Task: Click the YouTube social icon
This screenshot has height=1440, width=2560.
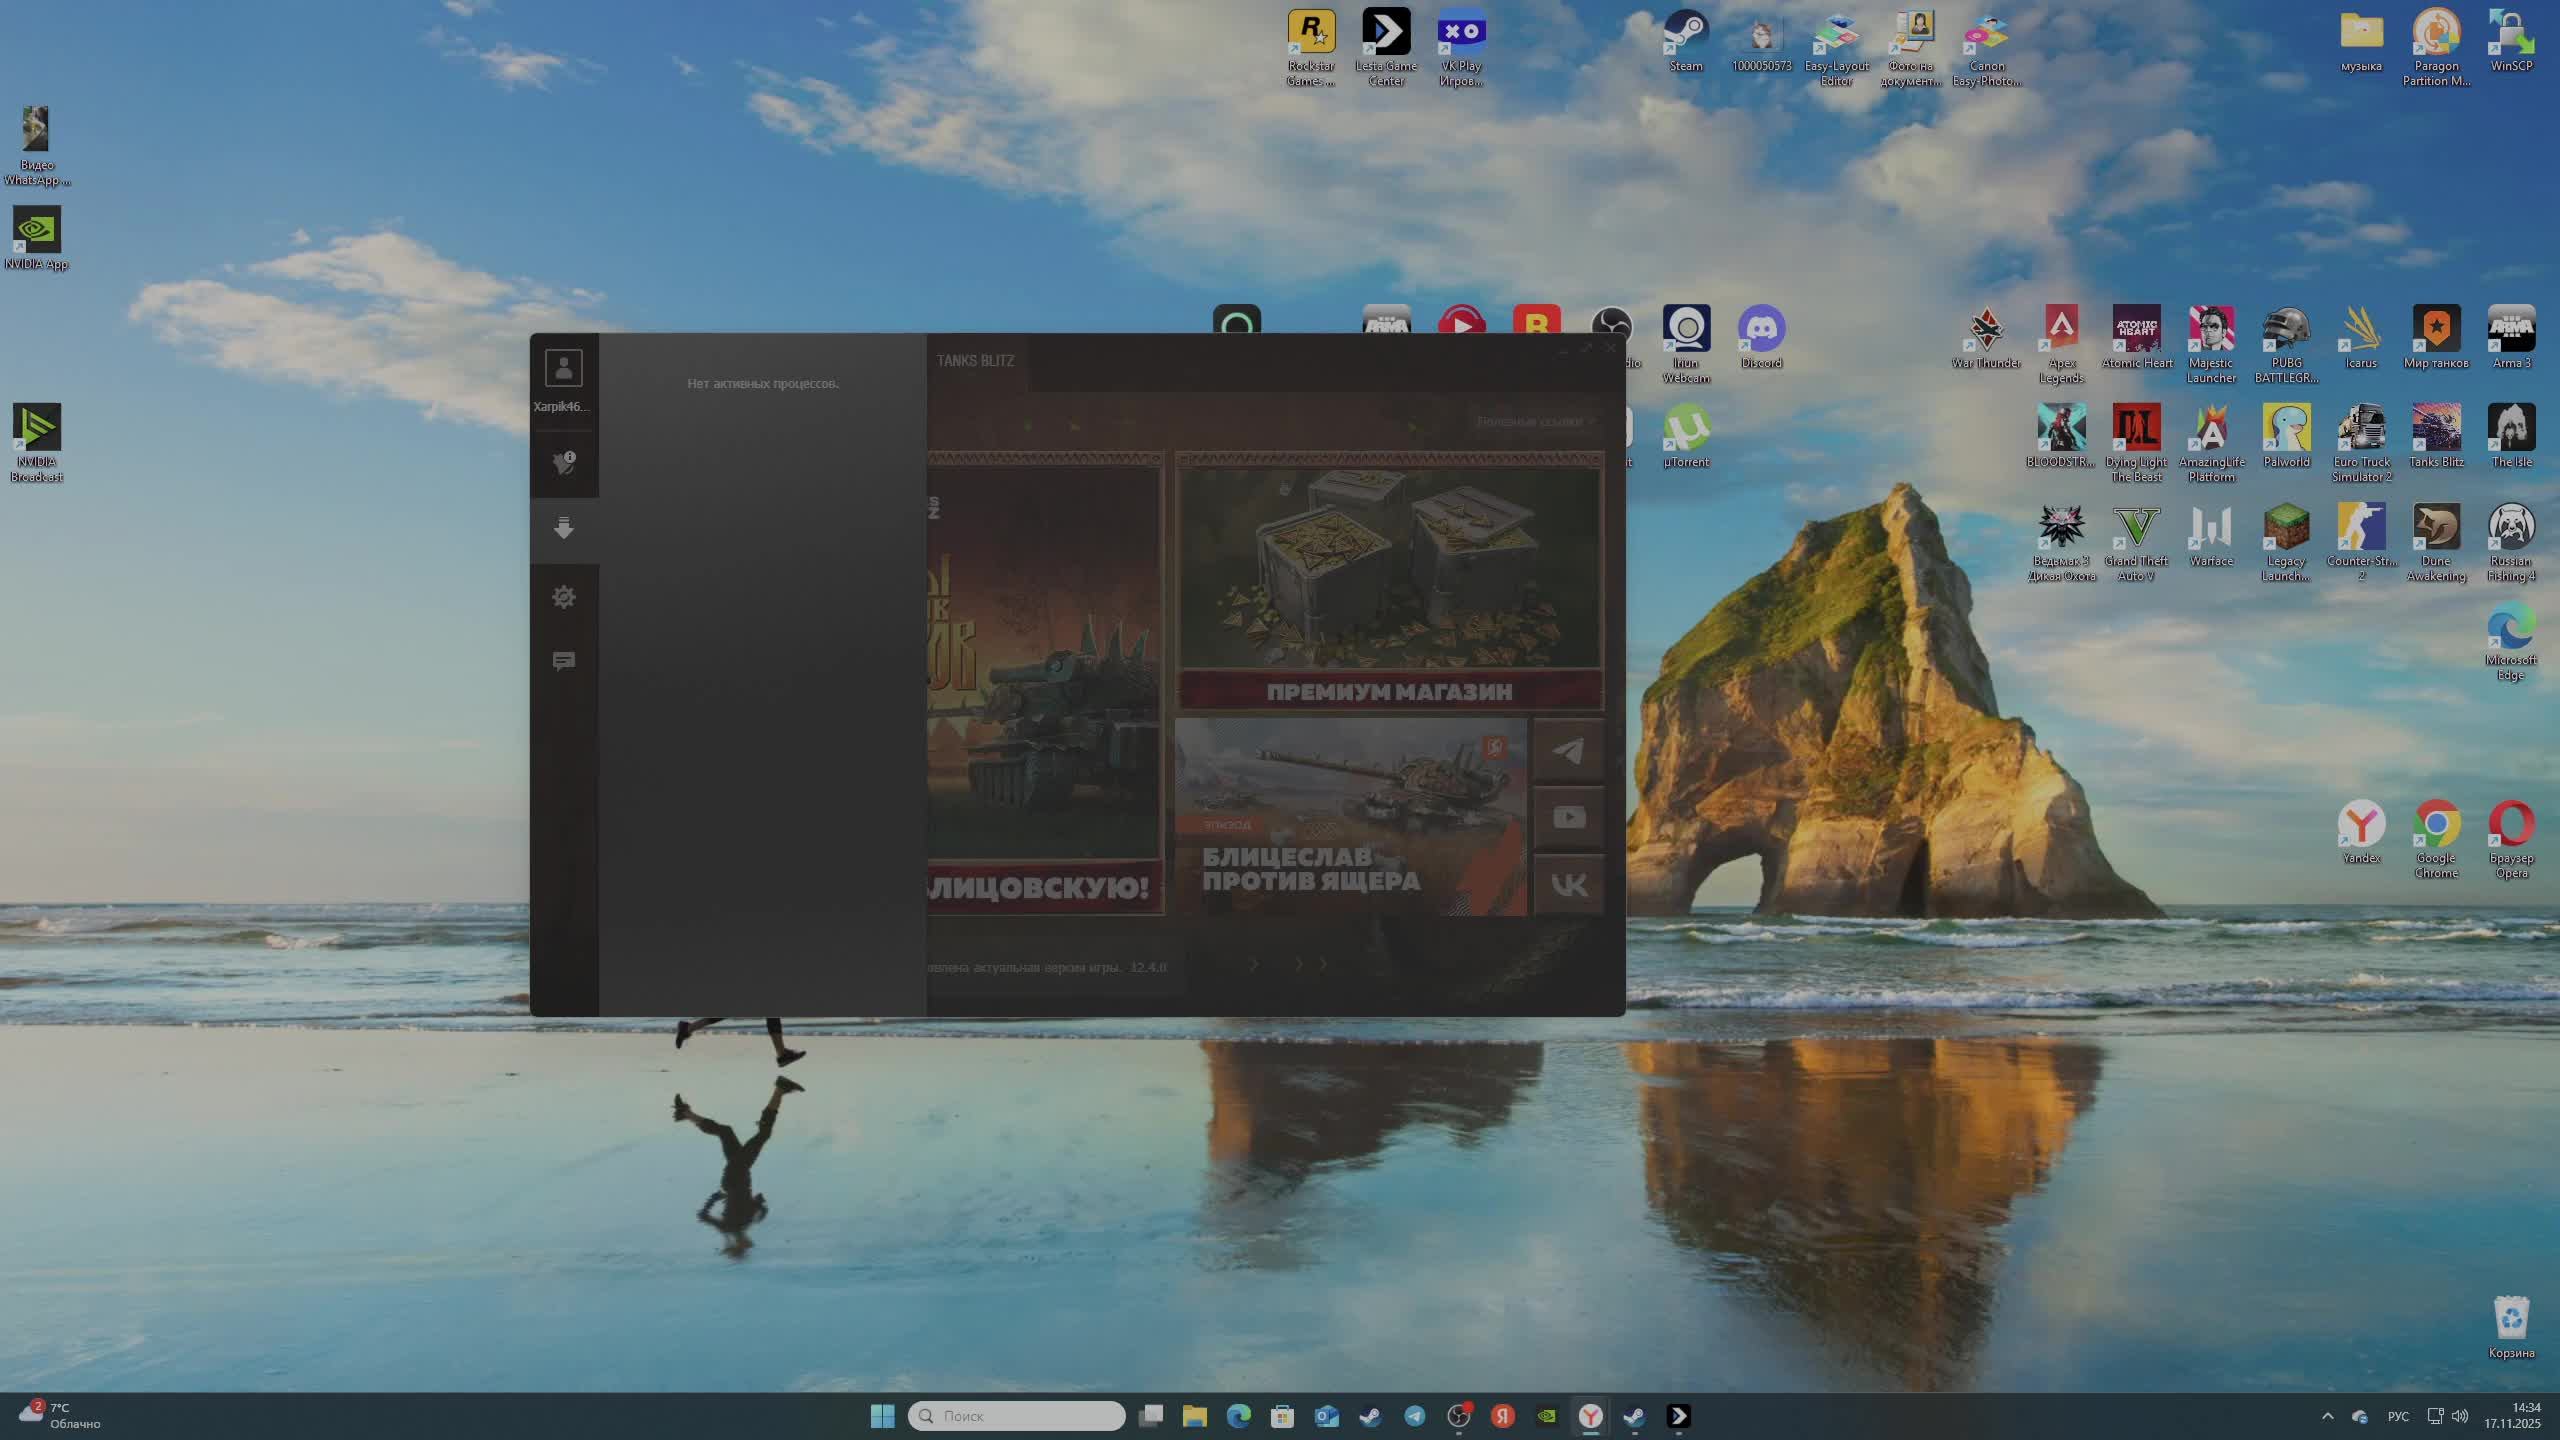Action: click(x=1568, y=818)
